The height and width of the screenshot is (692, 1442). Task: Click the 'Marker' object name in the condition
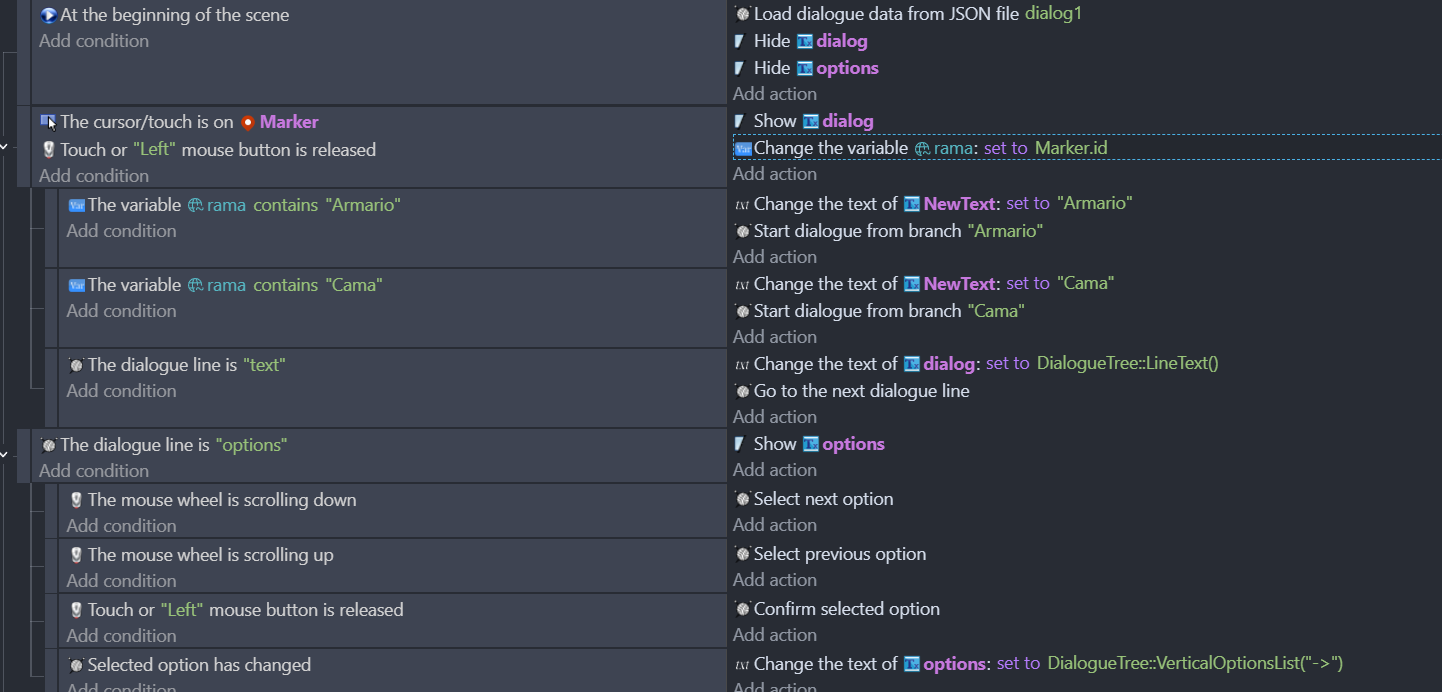click(289, 122)
